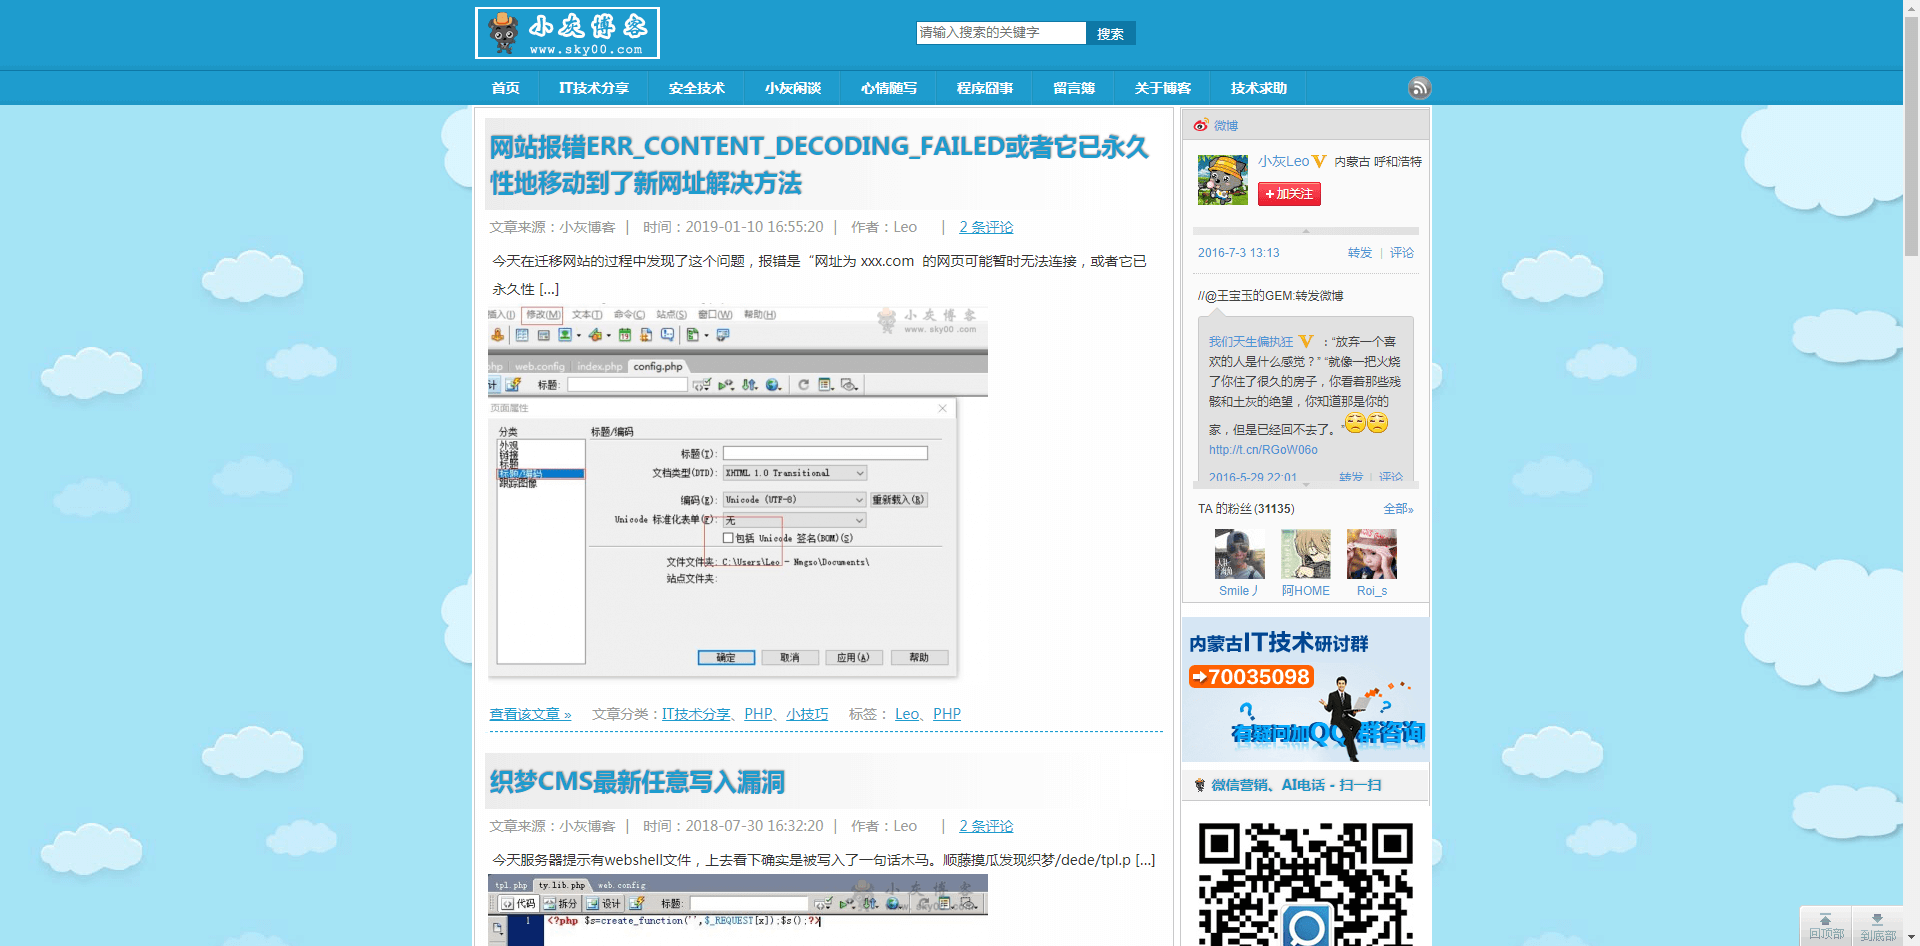This screenshot has width=1920, height=946.
Task: Click the browser scrollbar down arrow
Action: tap(1911, 938)
